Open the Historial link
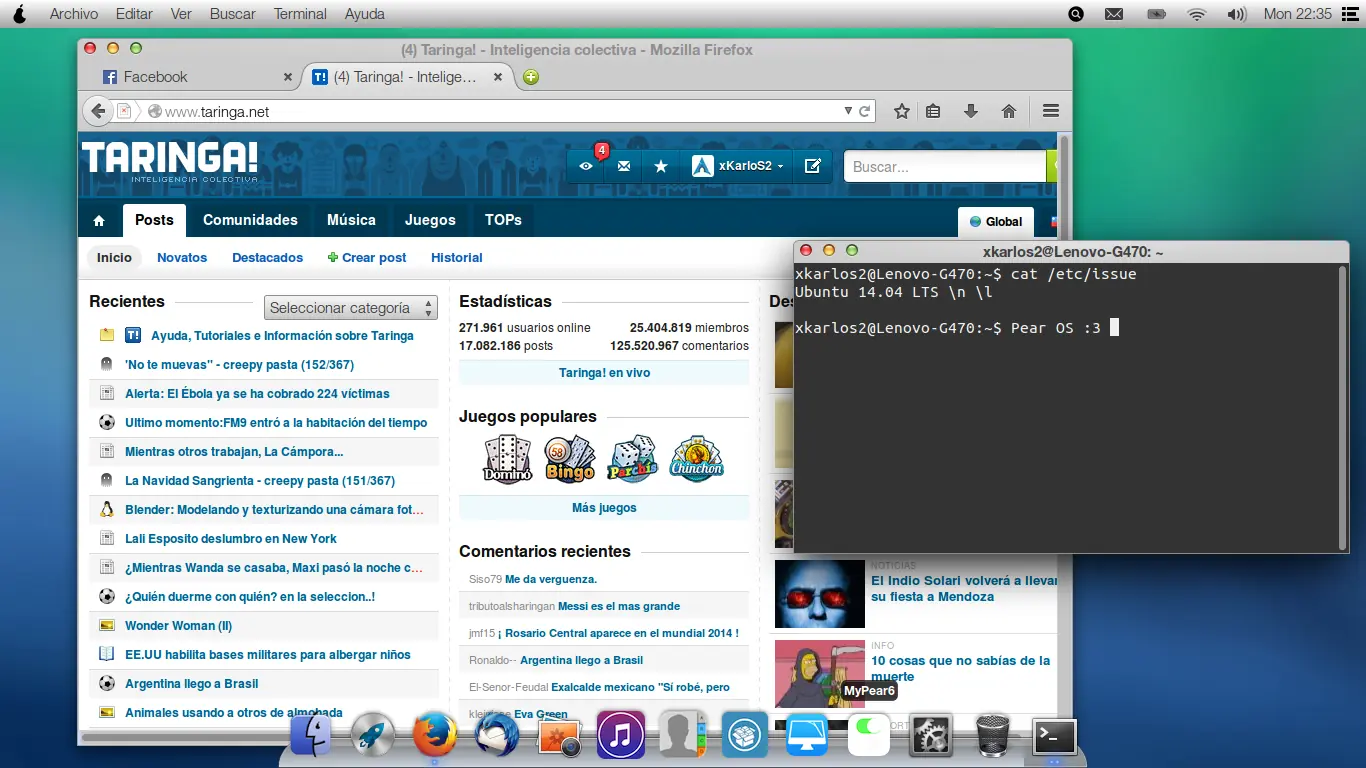This screenshot has width=1366, height=768. tap(457, 257)
